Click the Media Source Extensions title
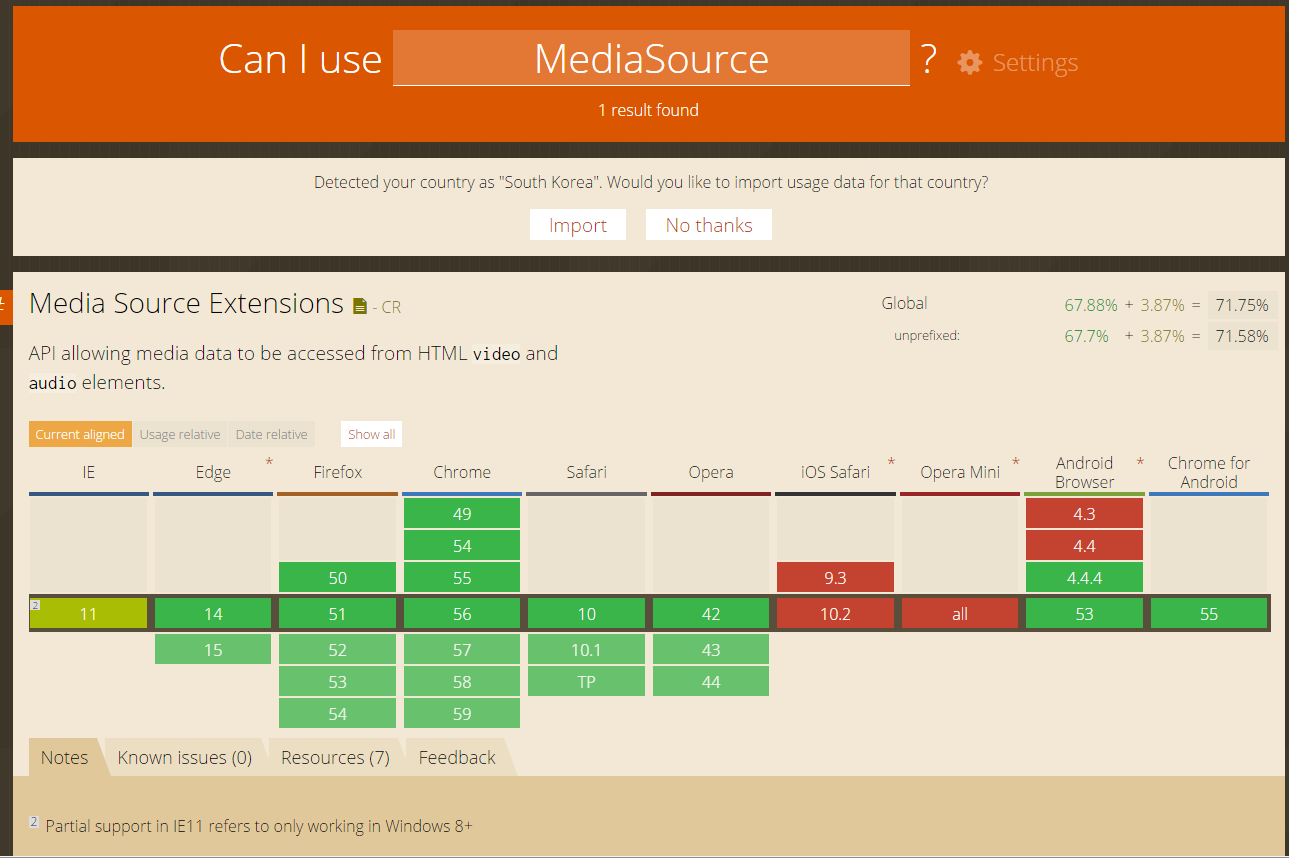The width and height of the screenshot is (1289, 858). [x=187, y=303]
